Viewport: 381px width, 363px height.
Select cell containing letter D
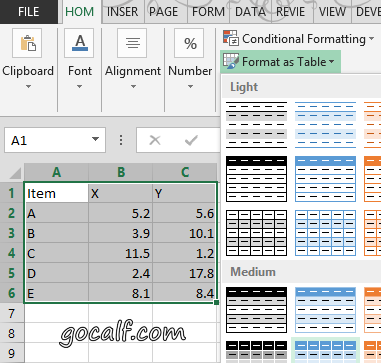56,273
